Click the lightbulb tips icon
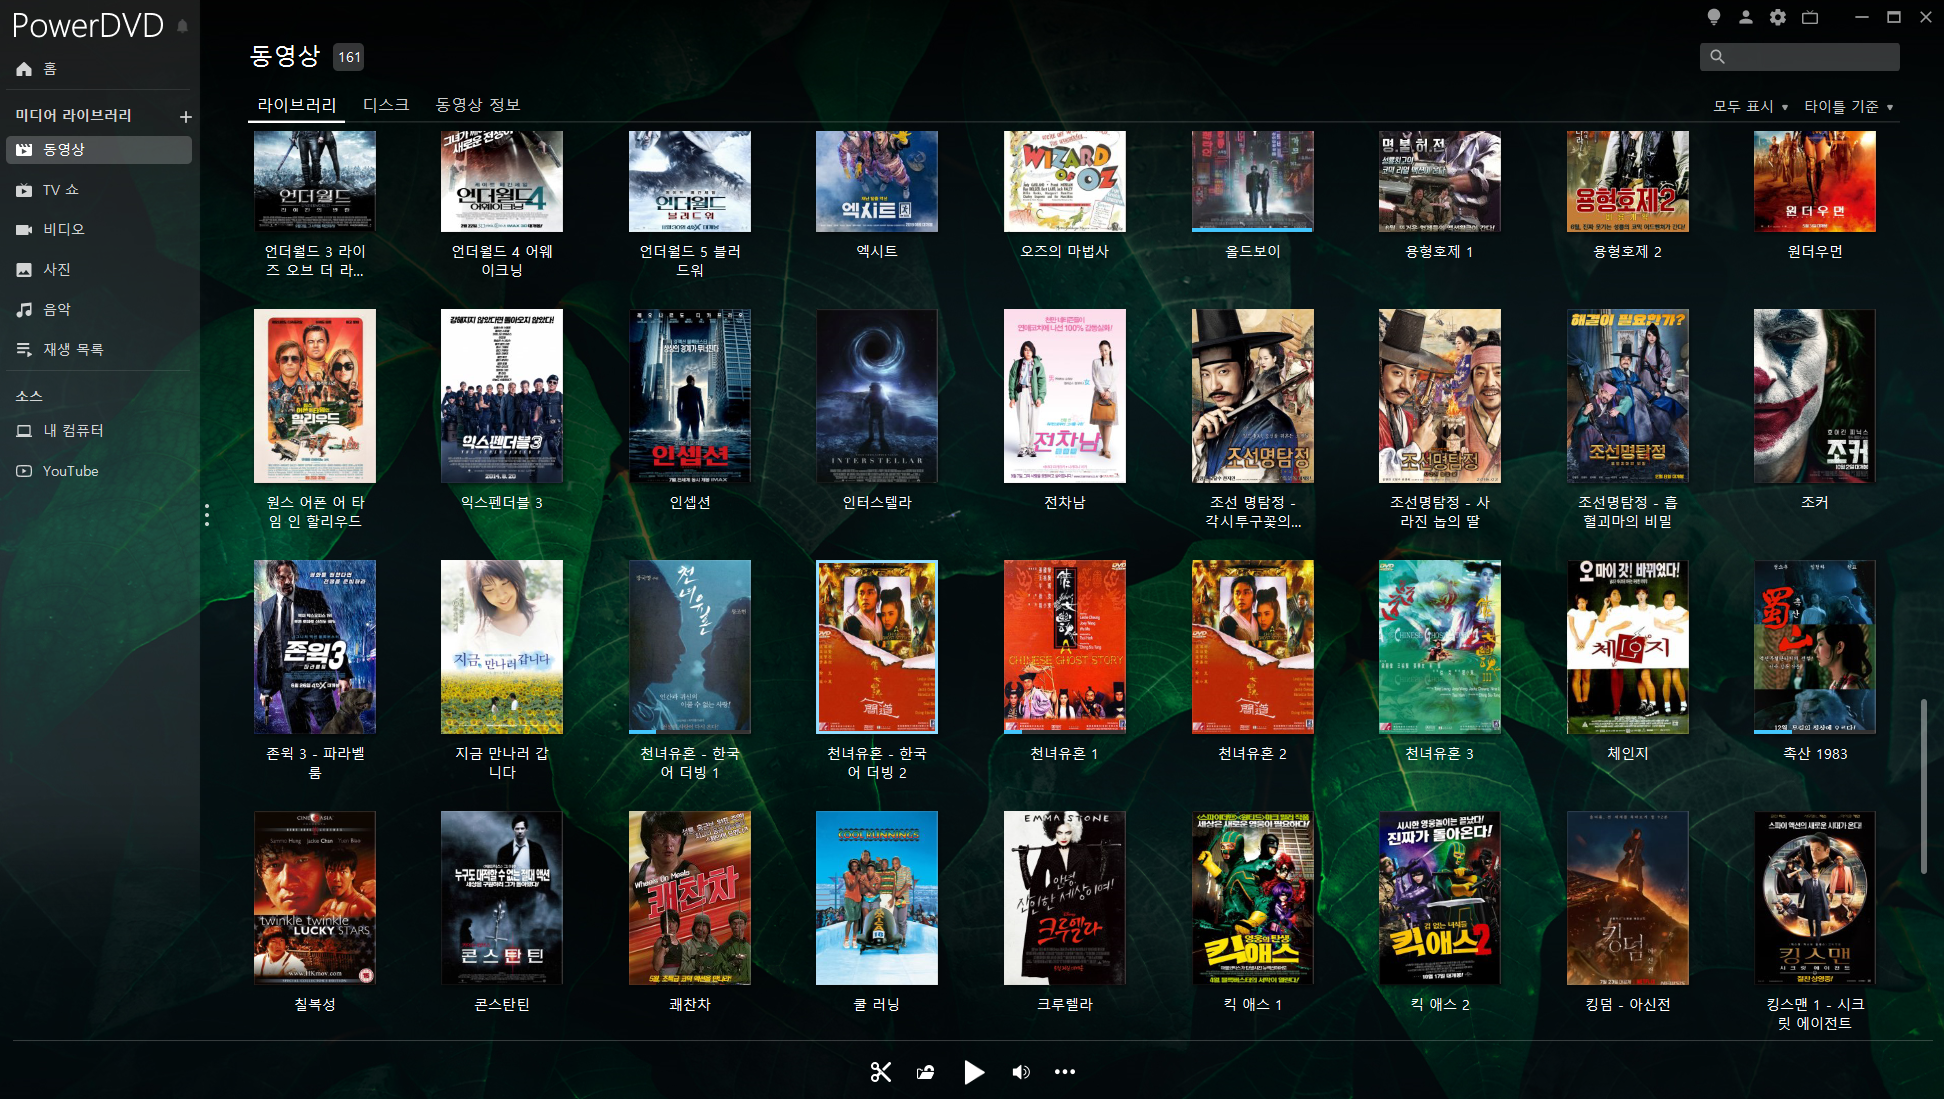This screenshot has height=1099, width=1944. [1713, 17]
